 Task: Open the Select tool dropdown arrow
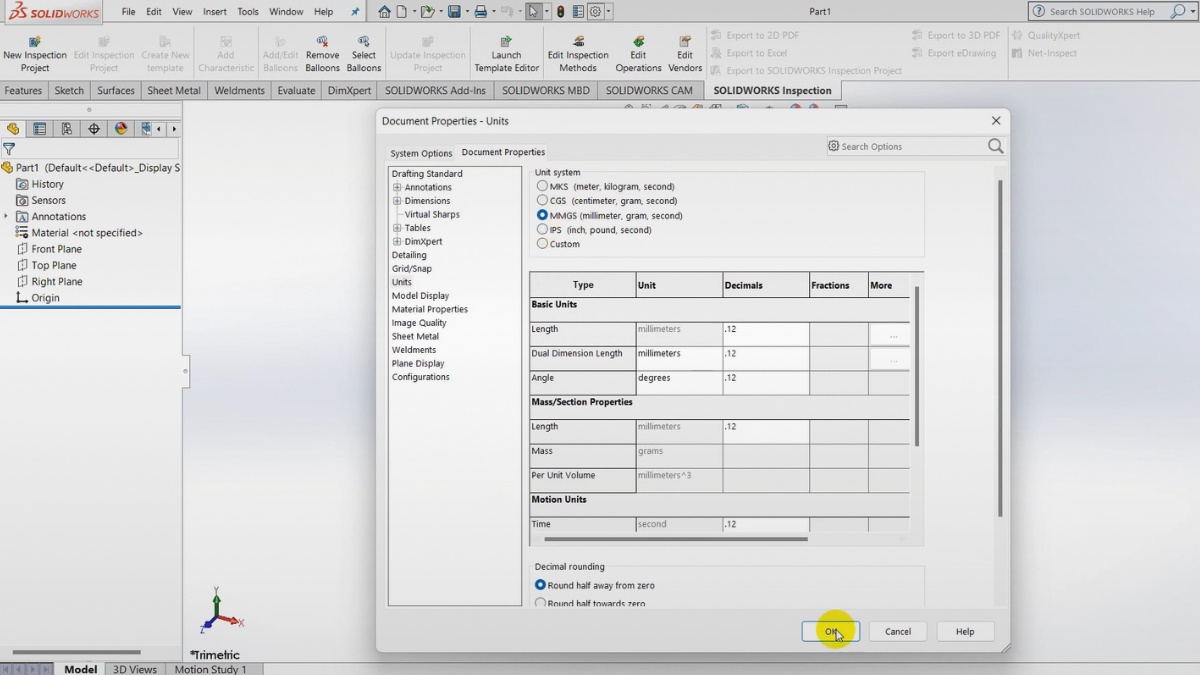(546, 12)
